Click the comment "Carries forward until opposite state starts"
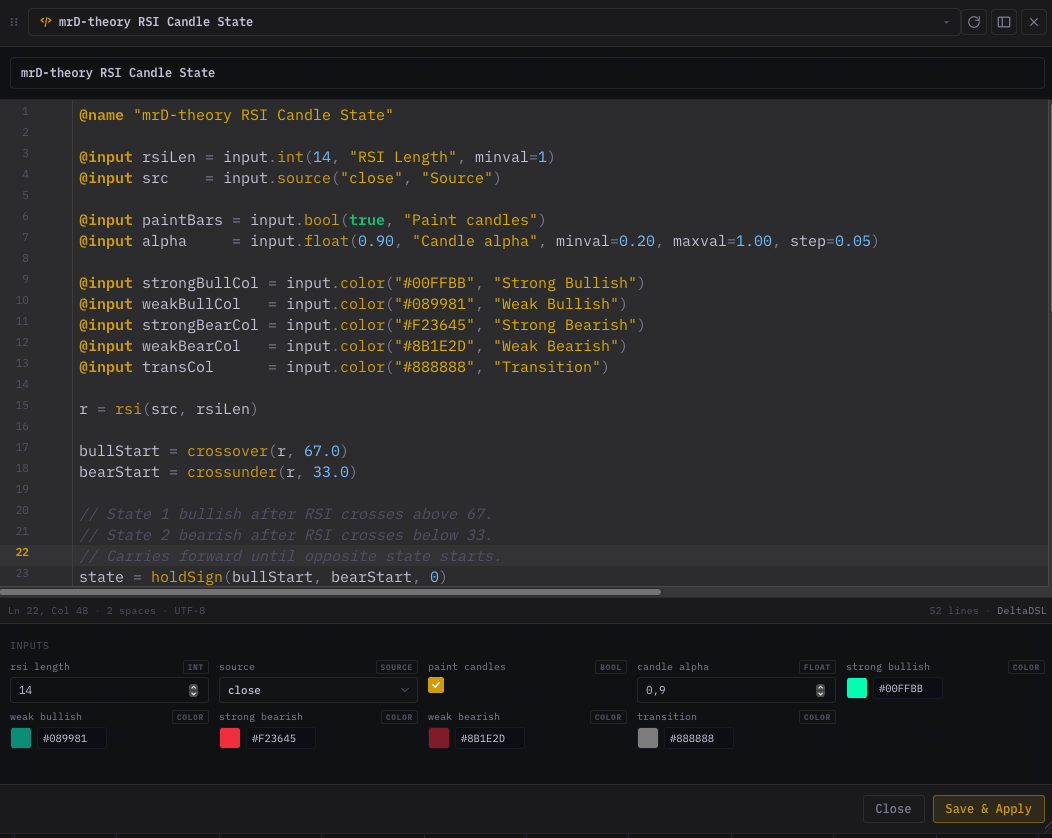 click(291, 556)
